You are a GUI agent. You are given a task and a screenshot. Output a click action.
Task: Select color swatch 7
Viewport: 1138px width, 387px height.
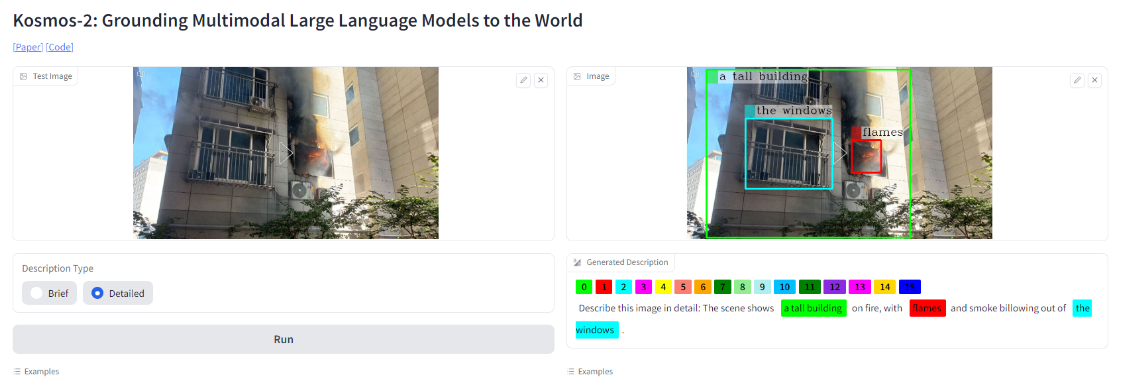pyautogui.click(x=722, y=287)
